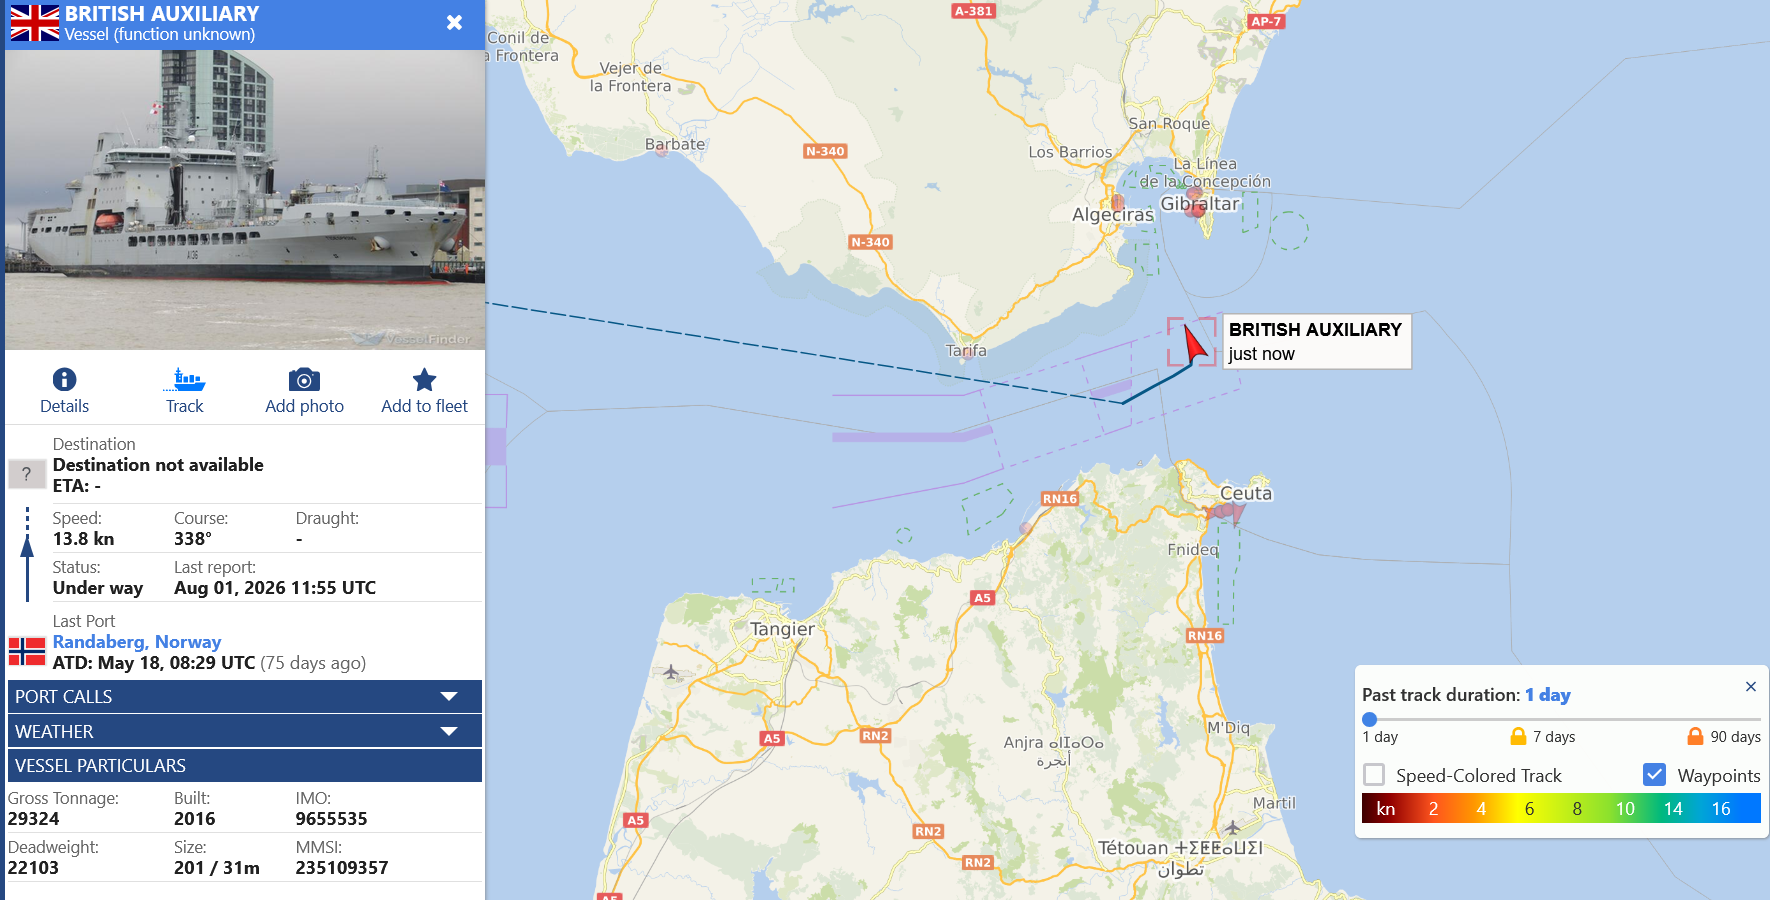Screen dimensions: 1770x900
Task: Click the Track ship icon
Action: pos(185,379)
